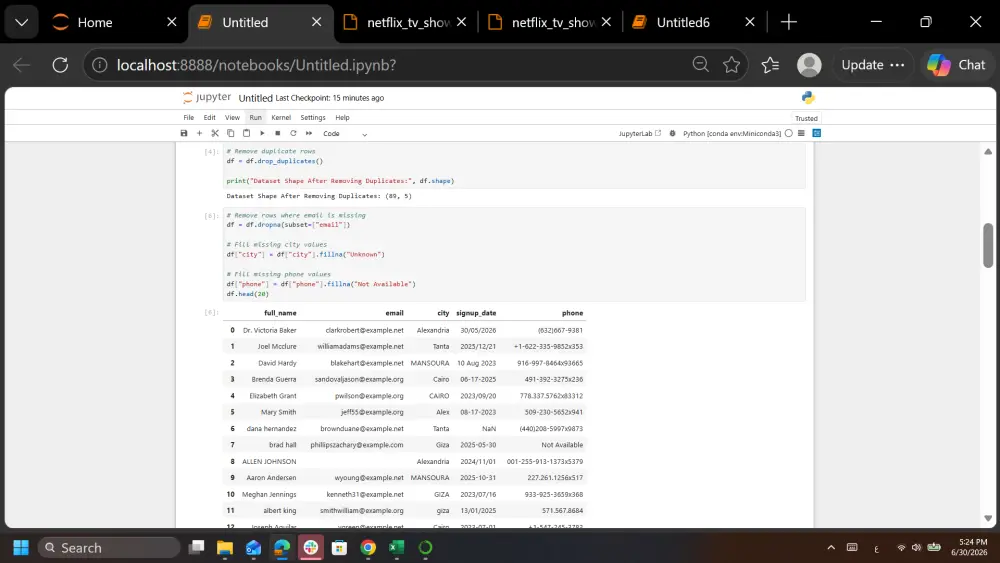1000x563 pixels.
Task: Go back to previous page
Action: (22, 65)
